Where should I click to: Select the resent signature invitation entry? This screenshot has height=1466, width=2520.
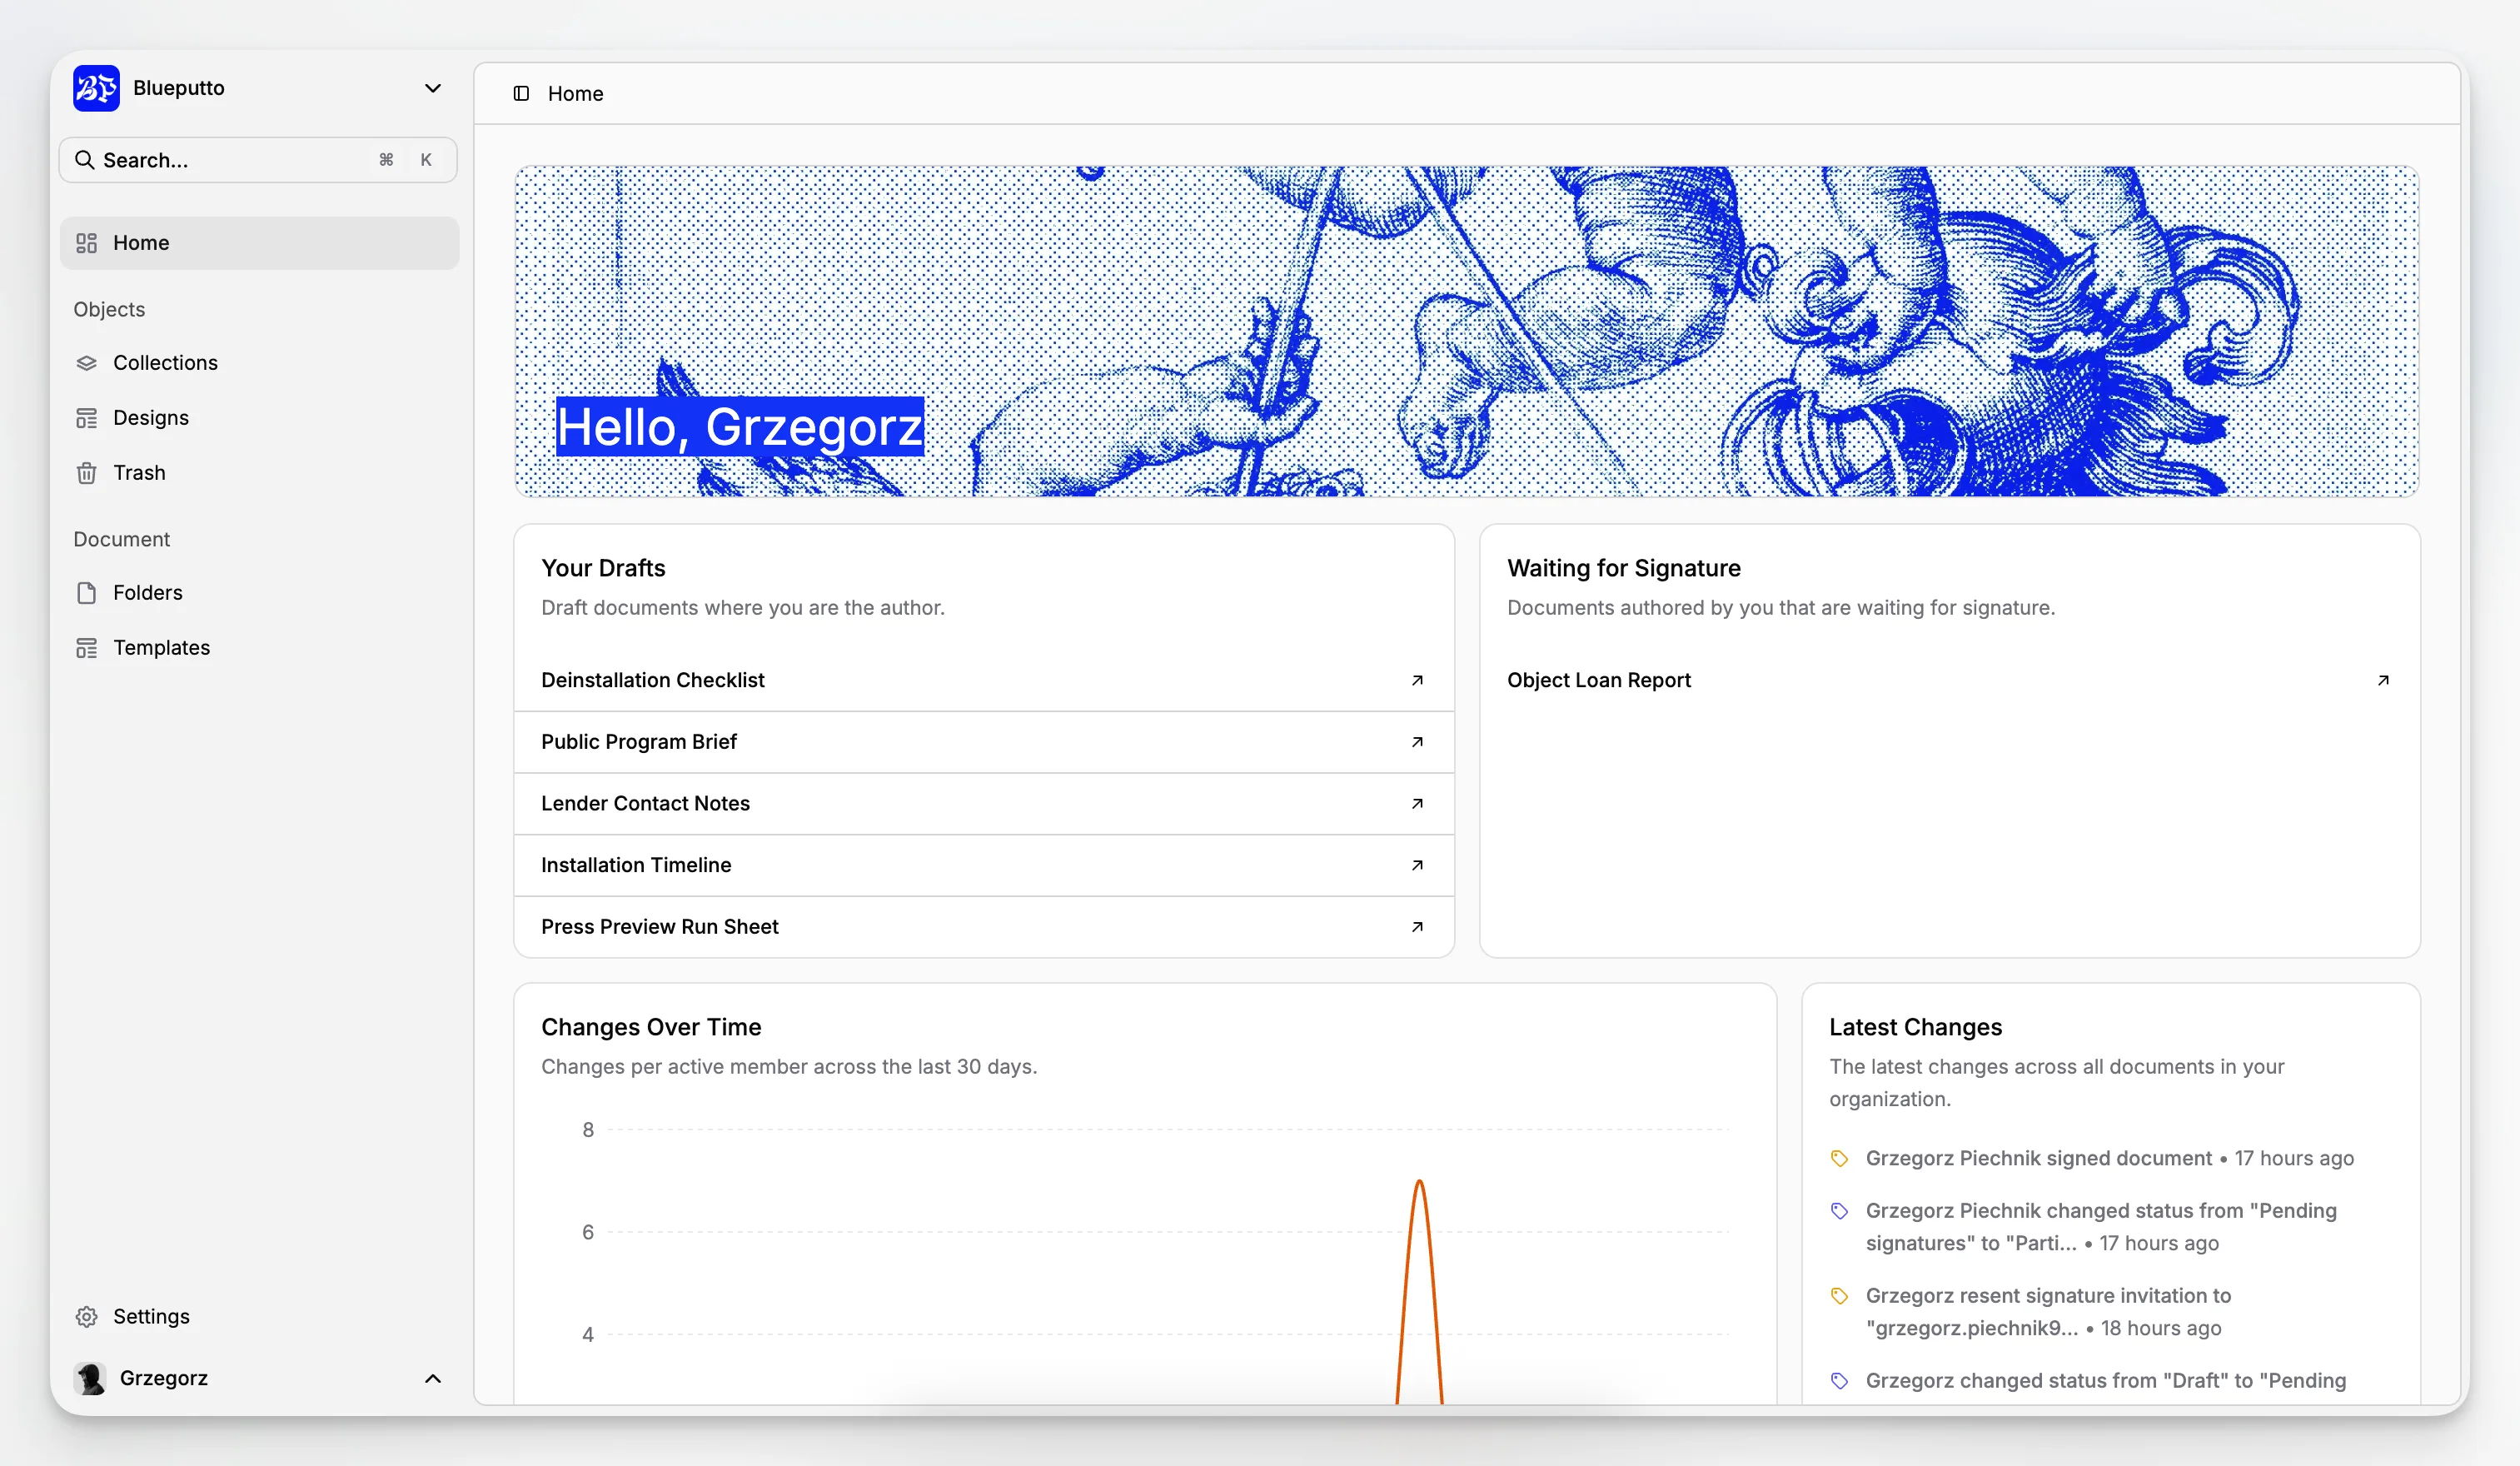2048,1312
